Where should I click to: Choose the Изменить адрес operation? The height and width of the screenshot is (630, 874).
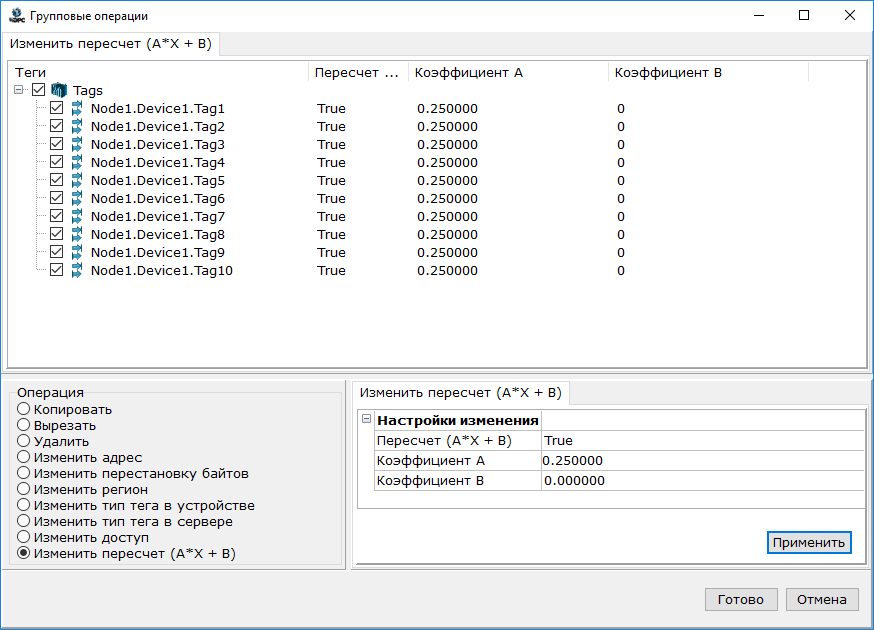pyautogui.click(x=24, y=457)
